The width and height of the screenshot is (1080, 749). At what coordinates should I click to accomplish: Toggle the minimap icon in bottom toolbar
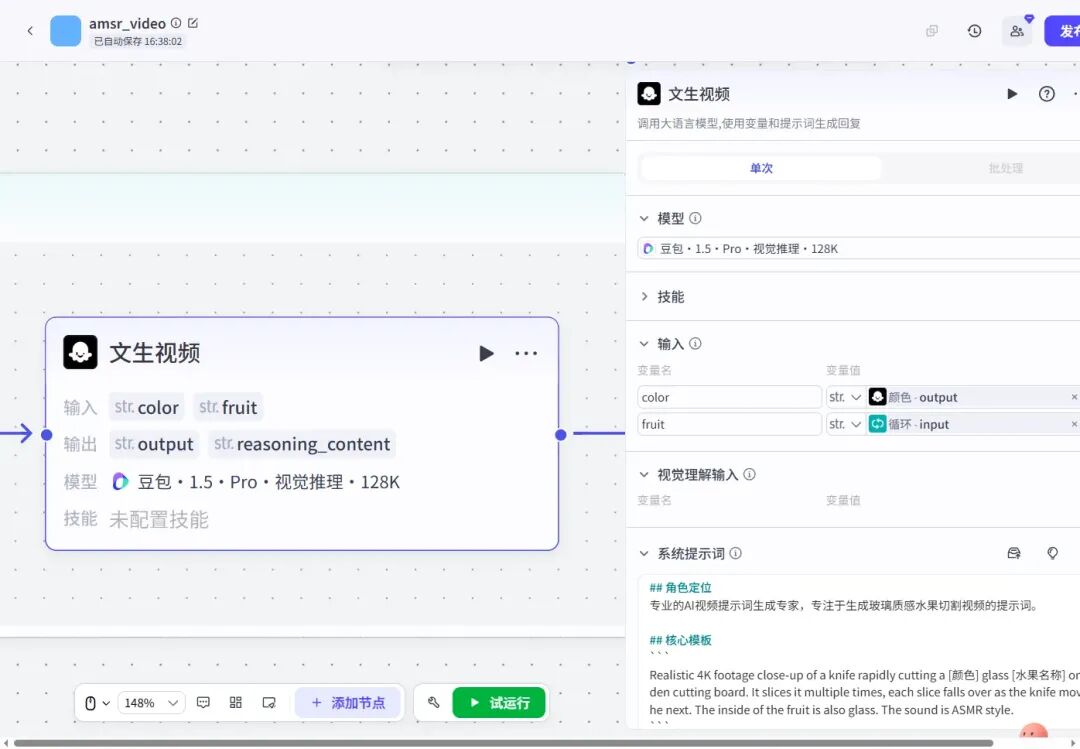(269, 703)
